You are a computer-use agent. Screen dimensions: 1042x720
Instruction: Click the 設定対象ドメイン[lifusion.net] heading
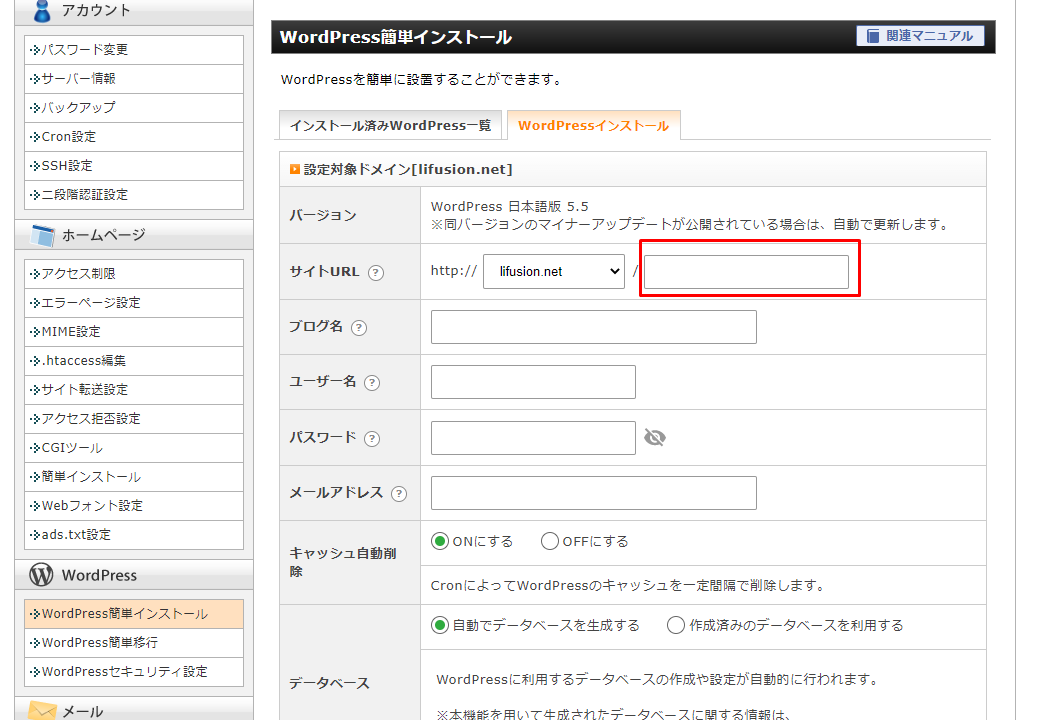tap(408, 170)
